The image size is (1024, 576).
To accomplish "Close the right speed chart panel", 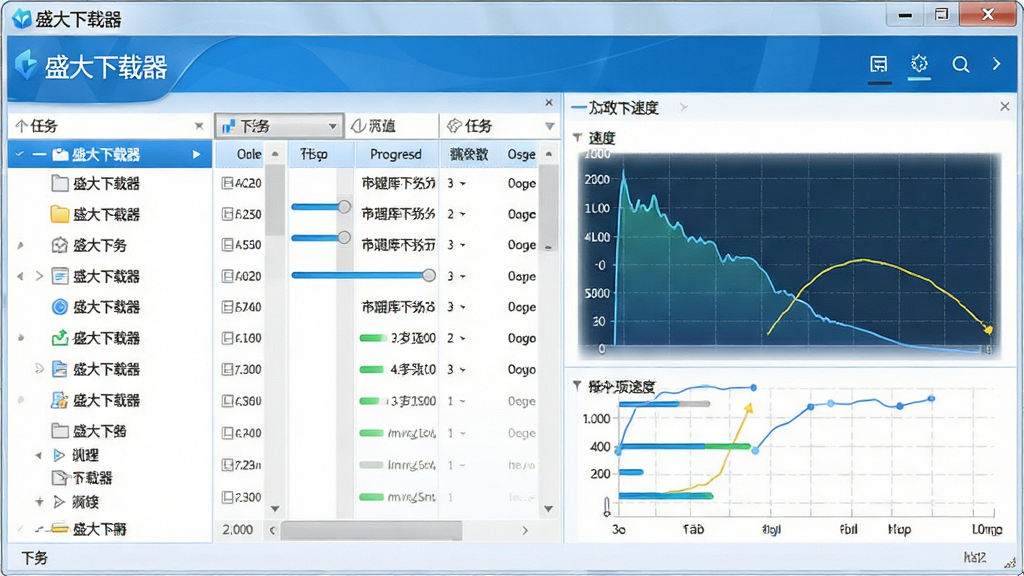I will click(x=1004, y=106).
